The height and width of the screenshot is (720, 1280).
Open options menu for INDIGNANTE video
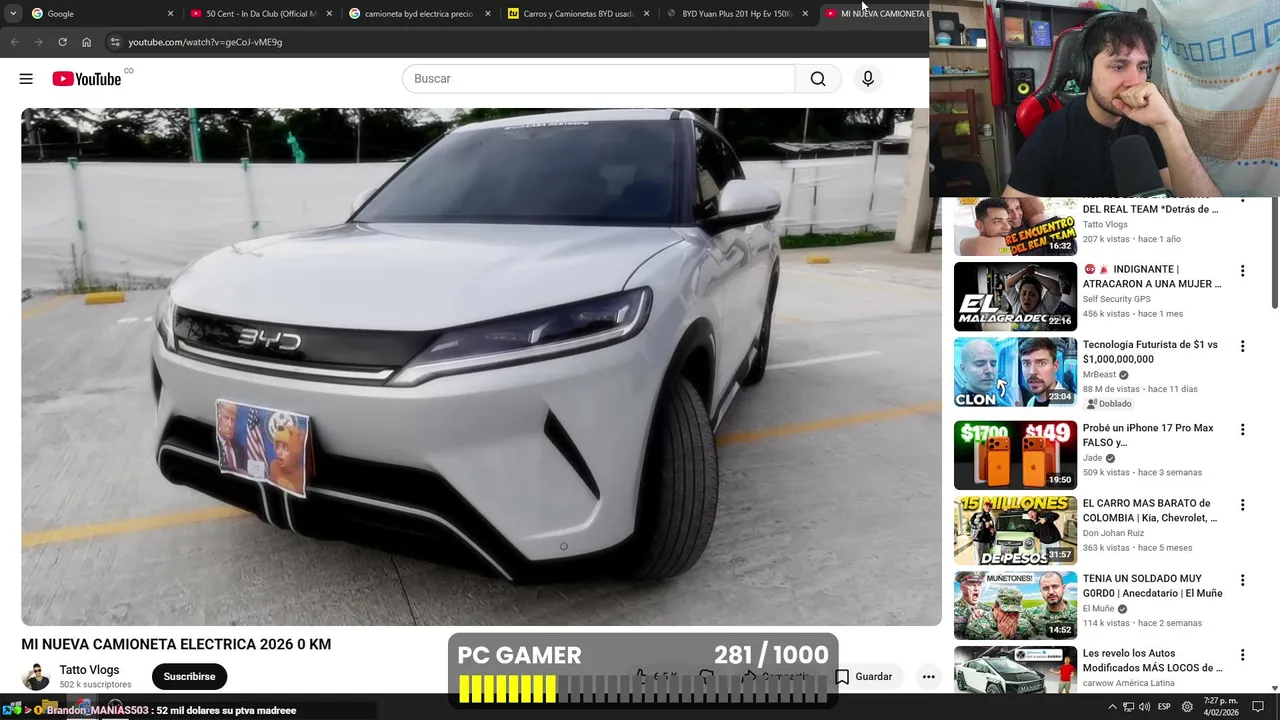(x=1242, y=271)
